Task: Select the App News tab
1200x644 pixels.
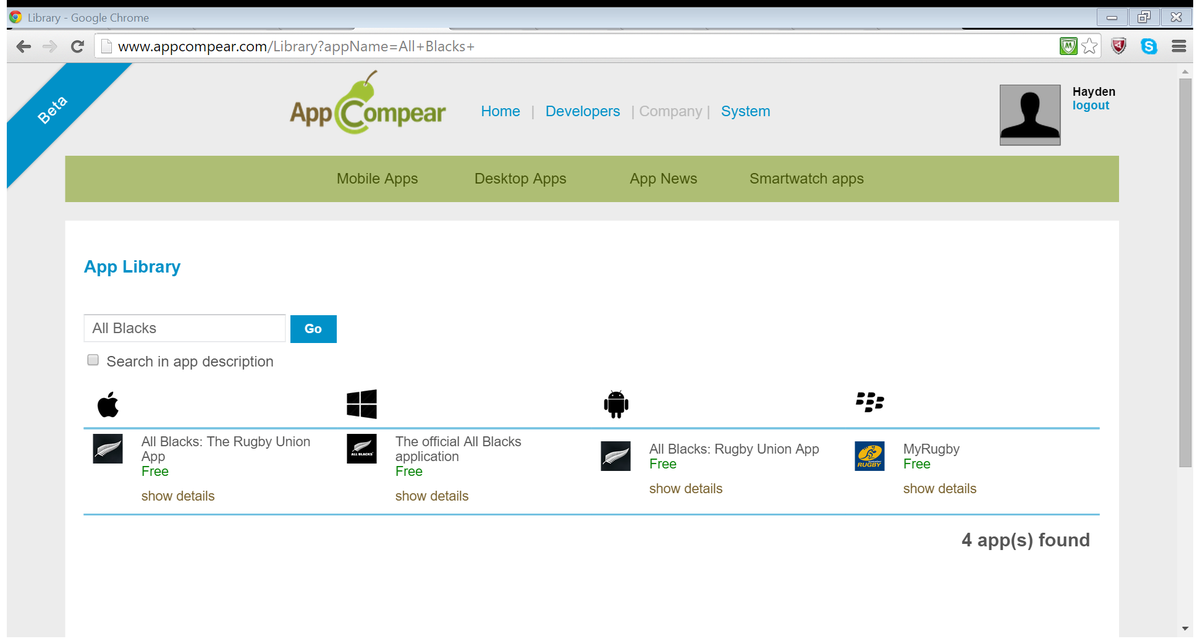Action: click(x=663, y=178)
